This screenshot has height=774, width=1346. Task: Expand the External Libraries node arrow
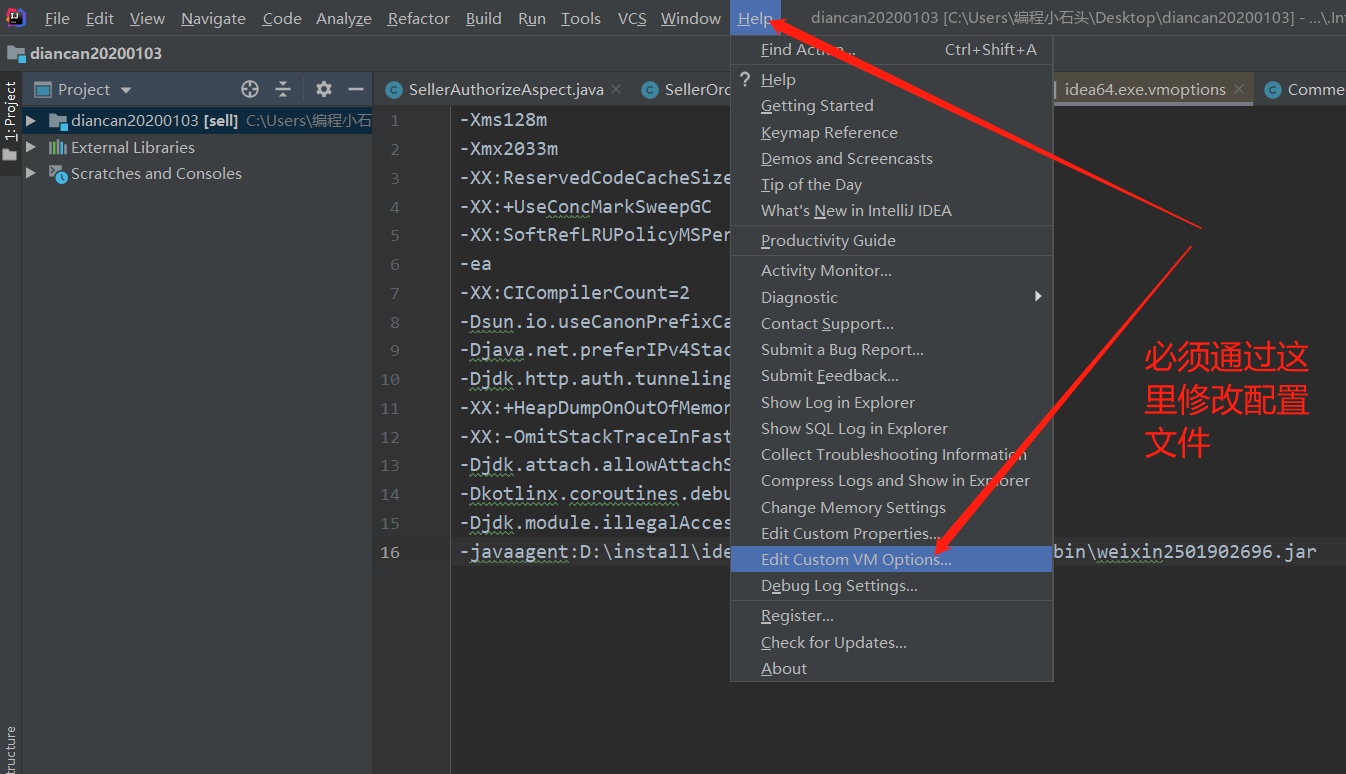click(31, 148)
